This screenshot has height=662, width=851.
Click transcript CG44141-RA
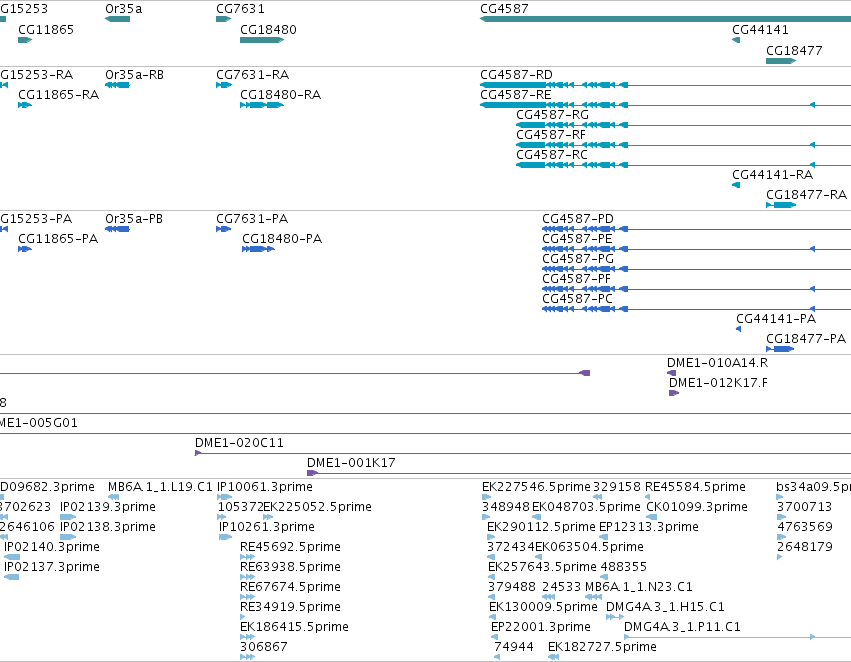(x=736, y=185)
